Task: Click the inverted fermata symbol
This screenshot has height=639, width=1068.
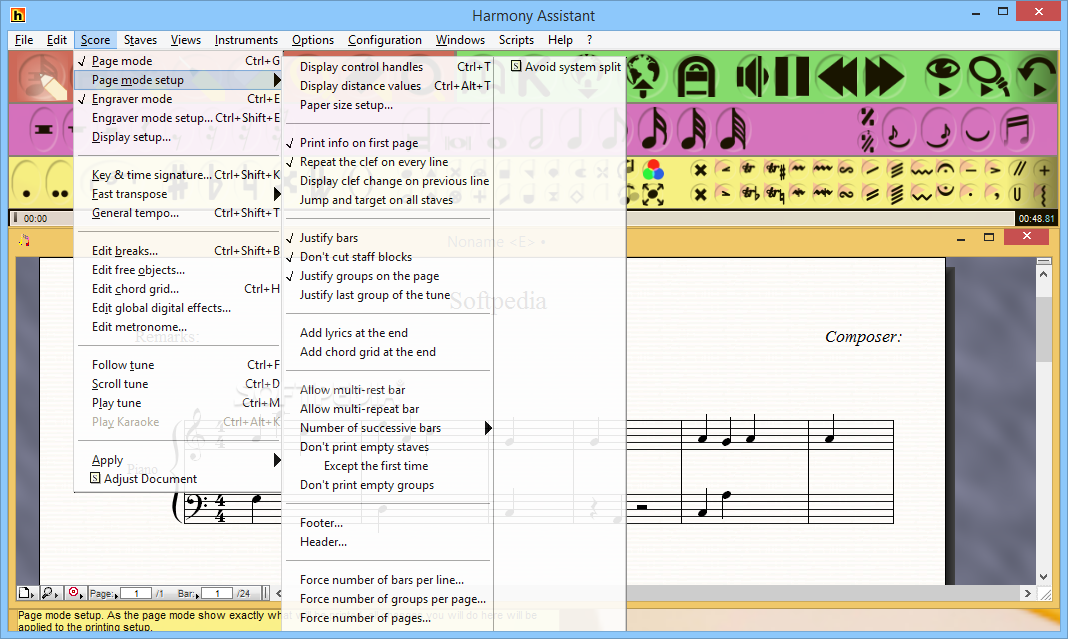Action: tap(945, 193)
